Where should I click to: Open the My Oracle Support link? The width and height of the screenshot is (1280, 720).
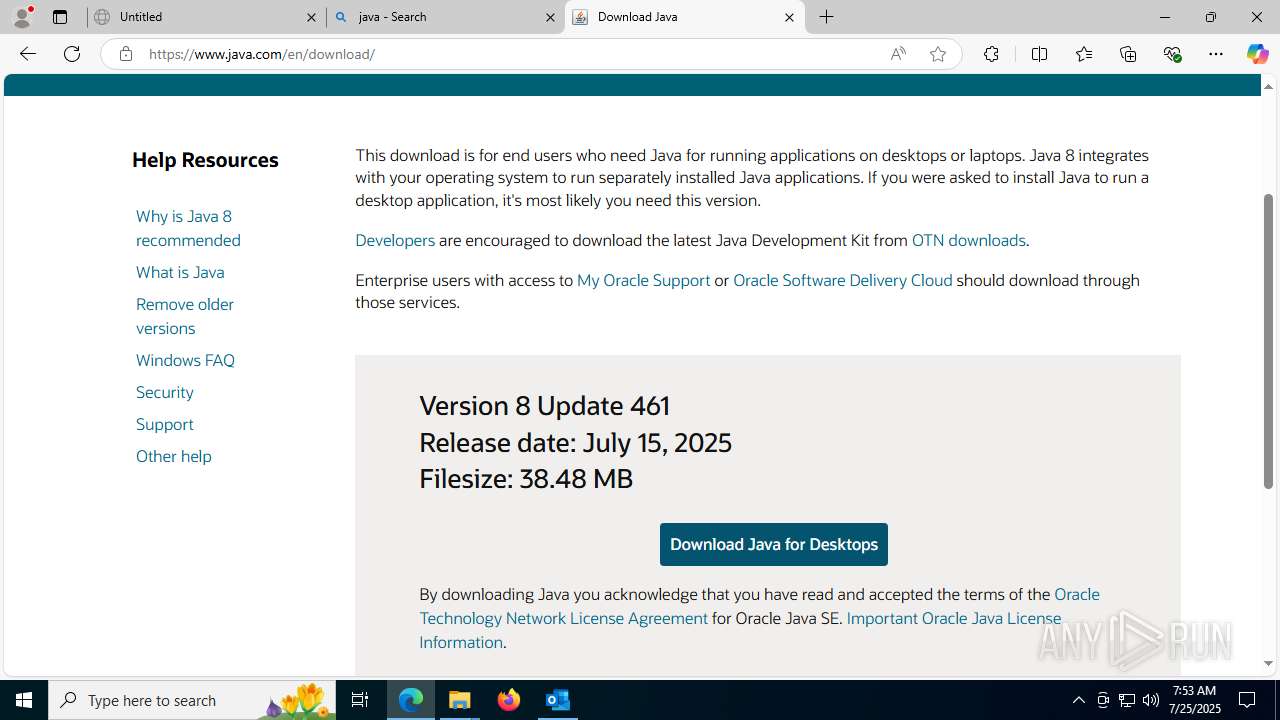pyautogui.click(x=643, y=280)
